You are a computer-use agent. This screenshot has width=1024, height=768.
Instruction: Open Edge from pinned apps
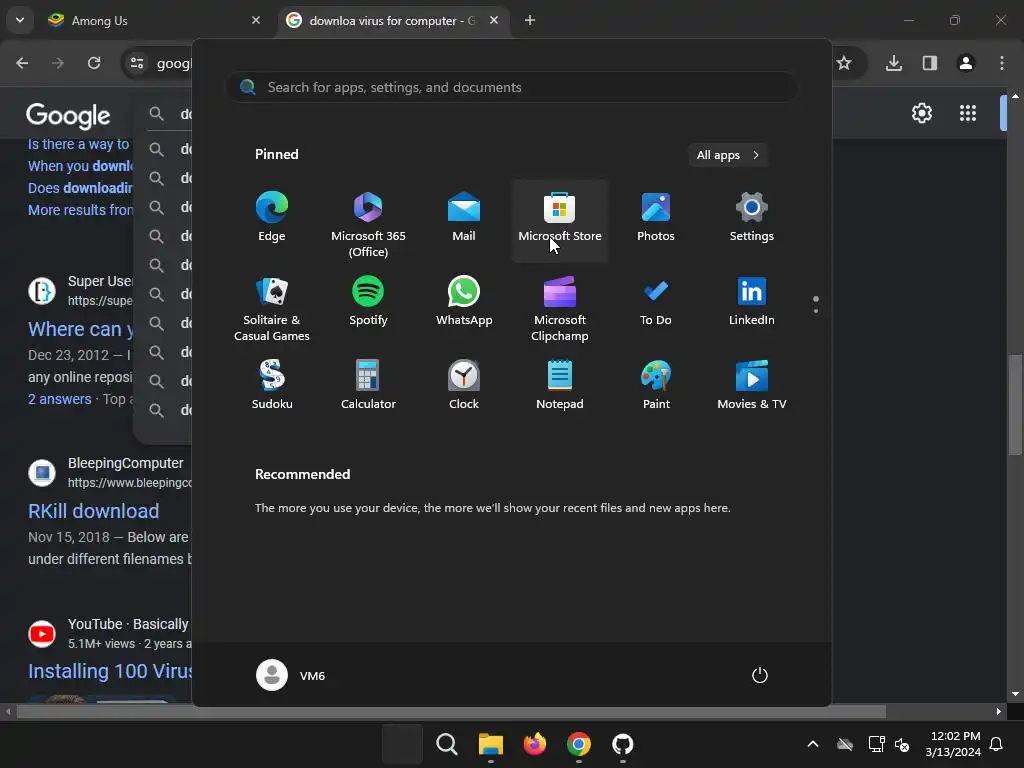(x=272, y=218)
